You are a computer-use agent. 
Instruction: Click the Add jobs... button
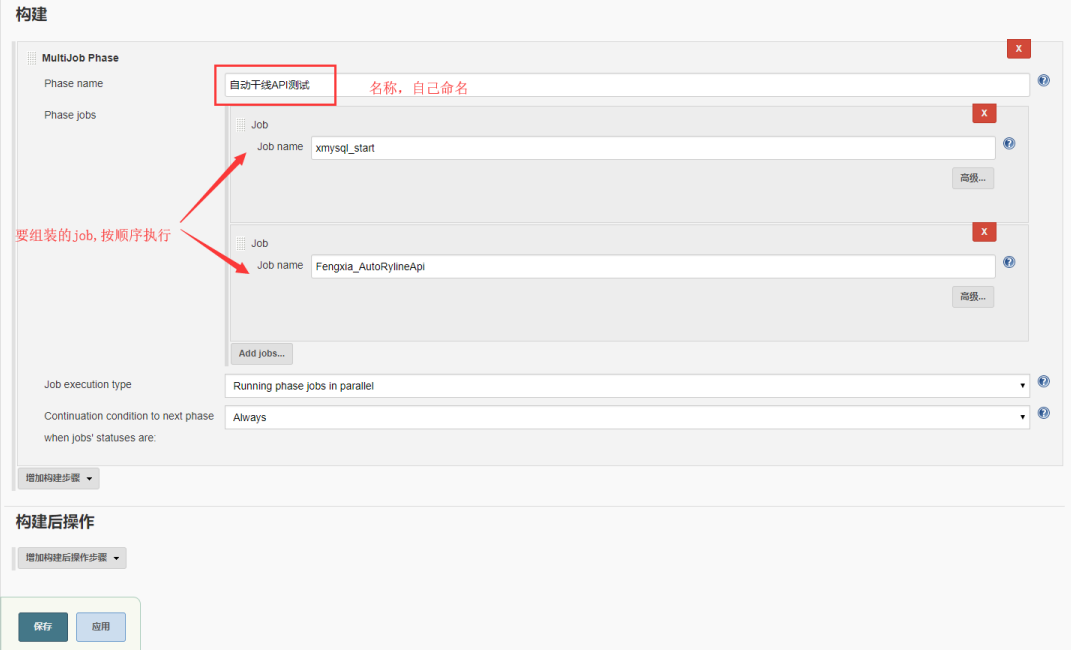262,353
